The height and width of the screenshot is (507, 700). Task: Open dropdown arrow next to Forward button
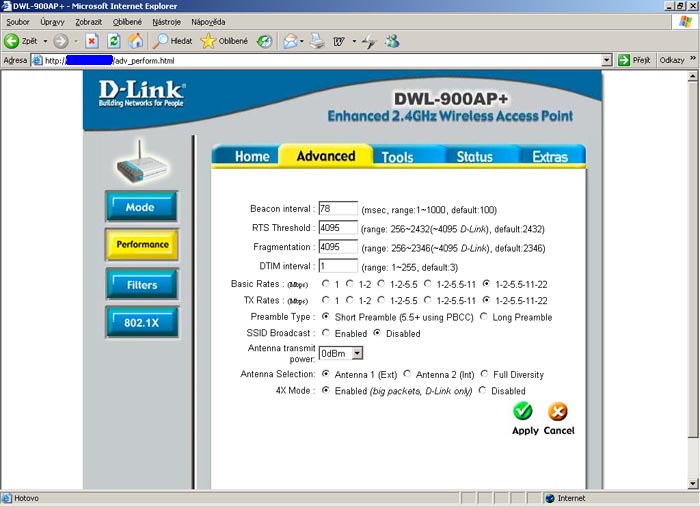pyautogui.click(x=76, y=41)
